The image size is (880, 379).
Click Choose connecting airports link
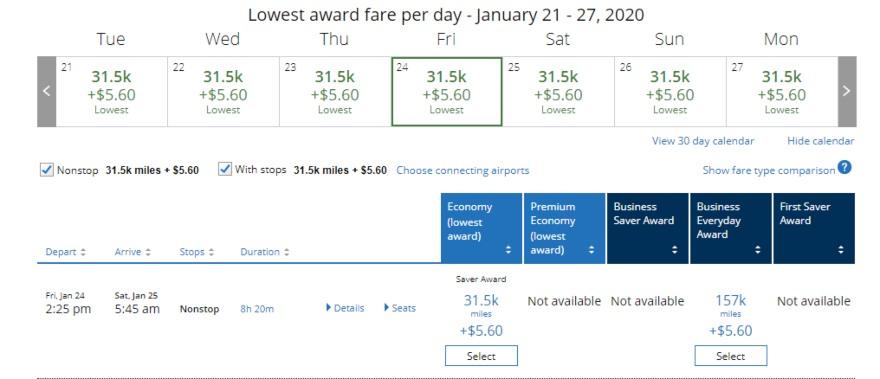pyautogui.click(x=462, y=170)
